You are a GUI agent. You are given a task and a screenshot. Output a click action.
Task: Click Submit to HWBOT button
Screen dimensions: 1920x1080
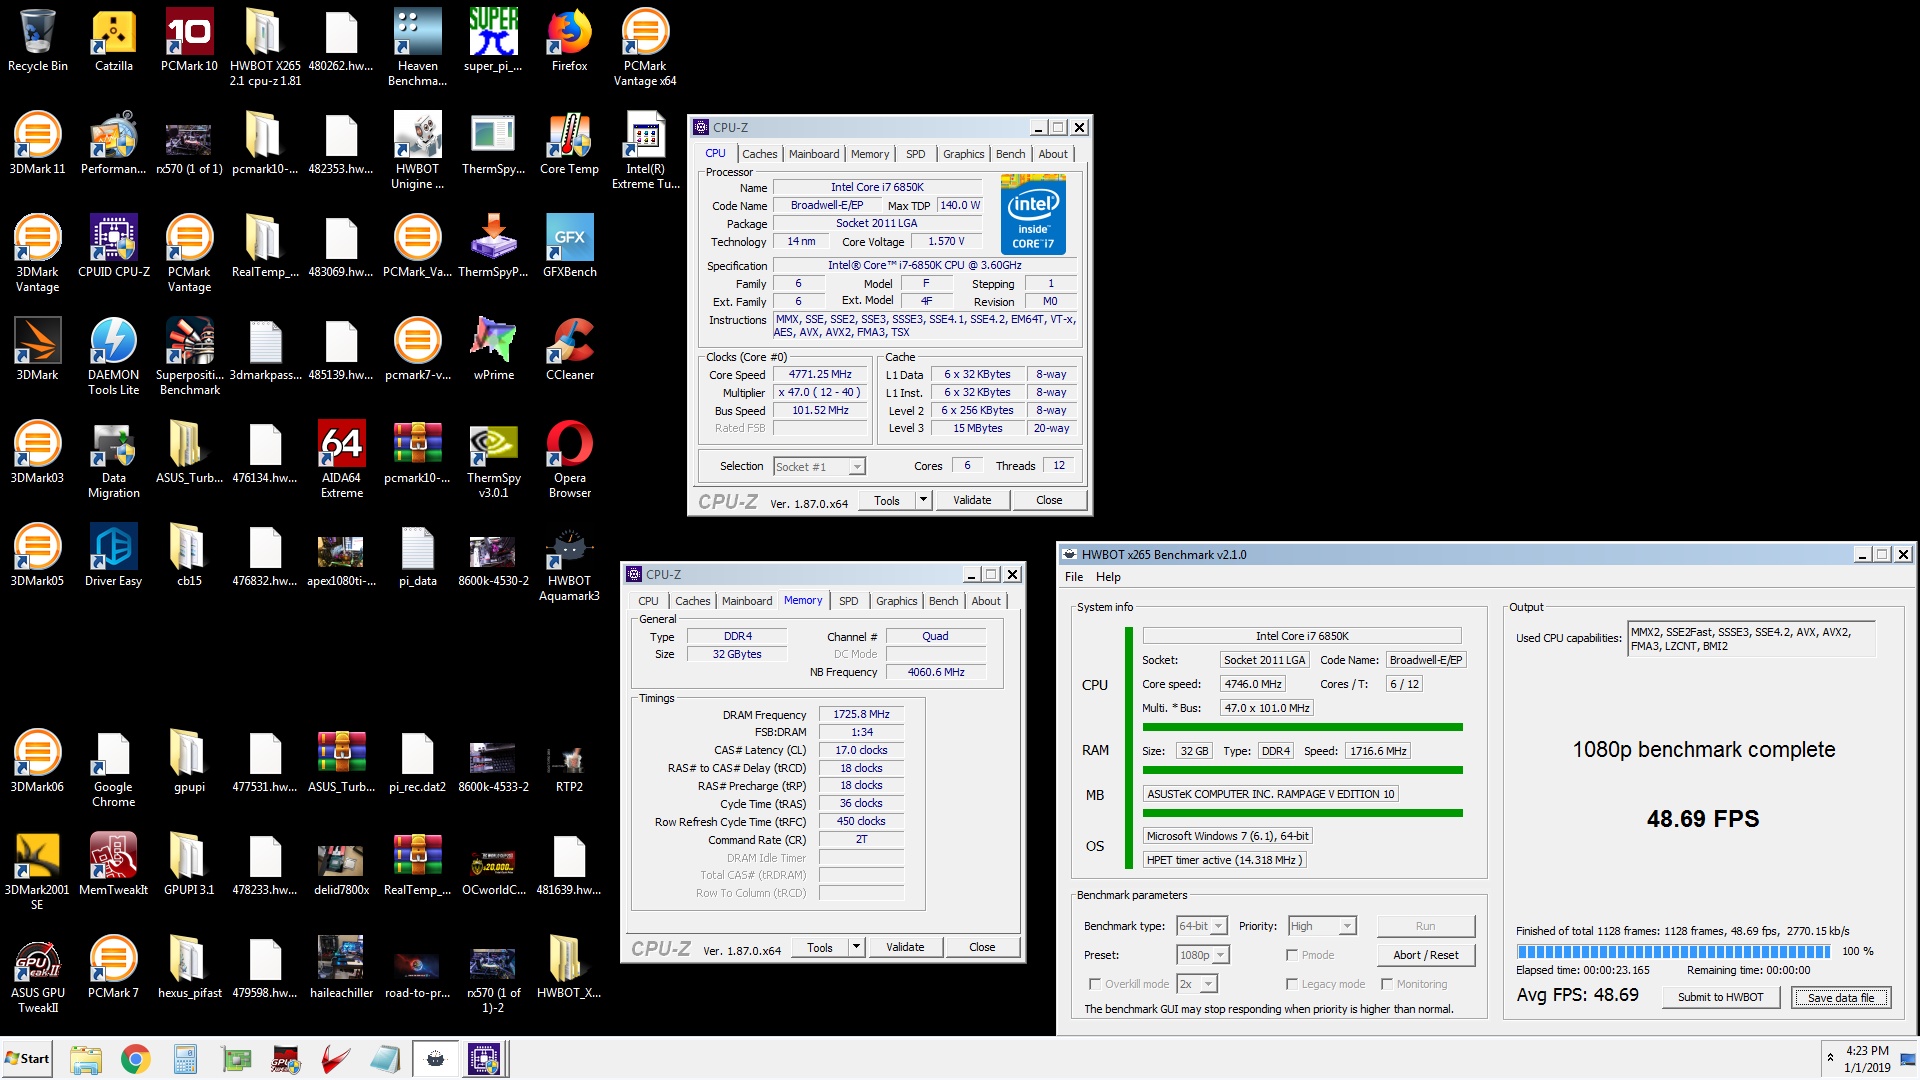point(1720,997)
